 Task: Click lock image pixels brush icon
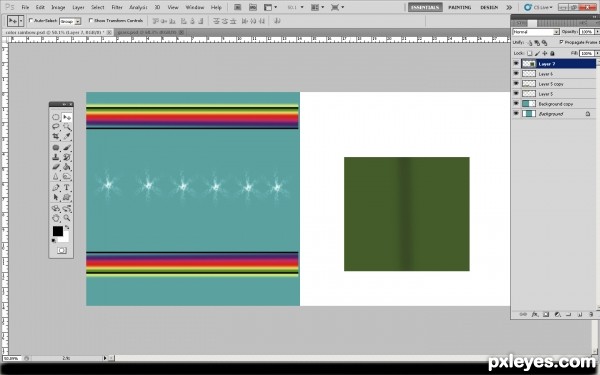[537, 53]
